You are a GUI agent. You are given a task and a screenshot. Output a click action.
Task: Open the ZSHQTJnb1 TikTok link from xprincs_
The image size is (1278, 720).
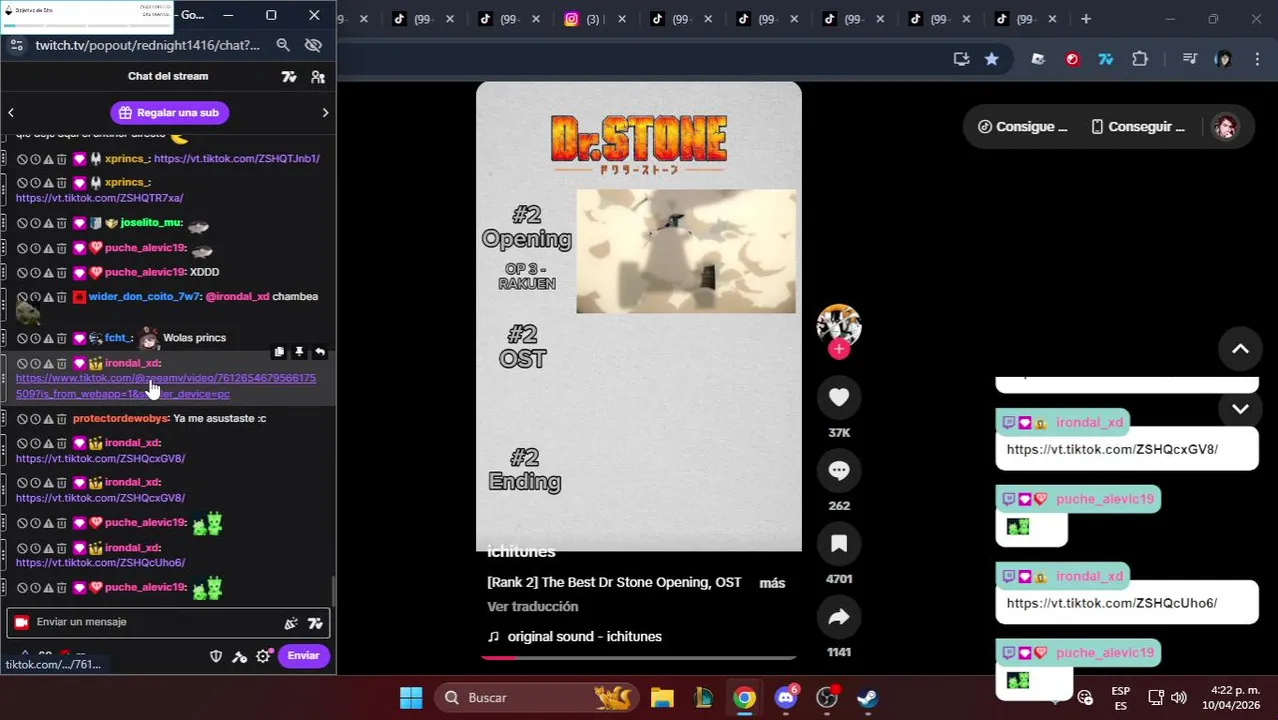pyautogui.click(x=237, y=159)
